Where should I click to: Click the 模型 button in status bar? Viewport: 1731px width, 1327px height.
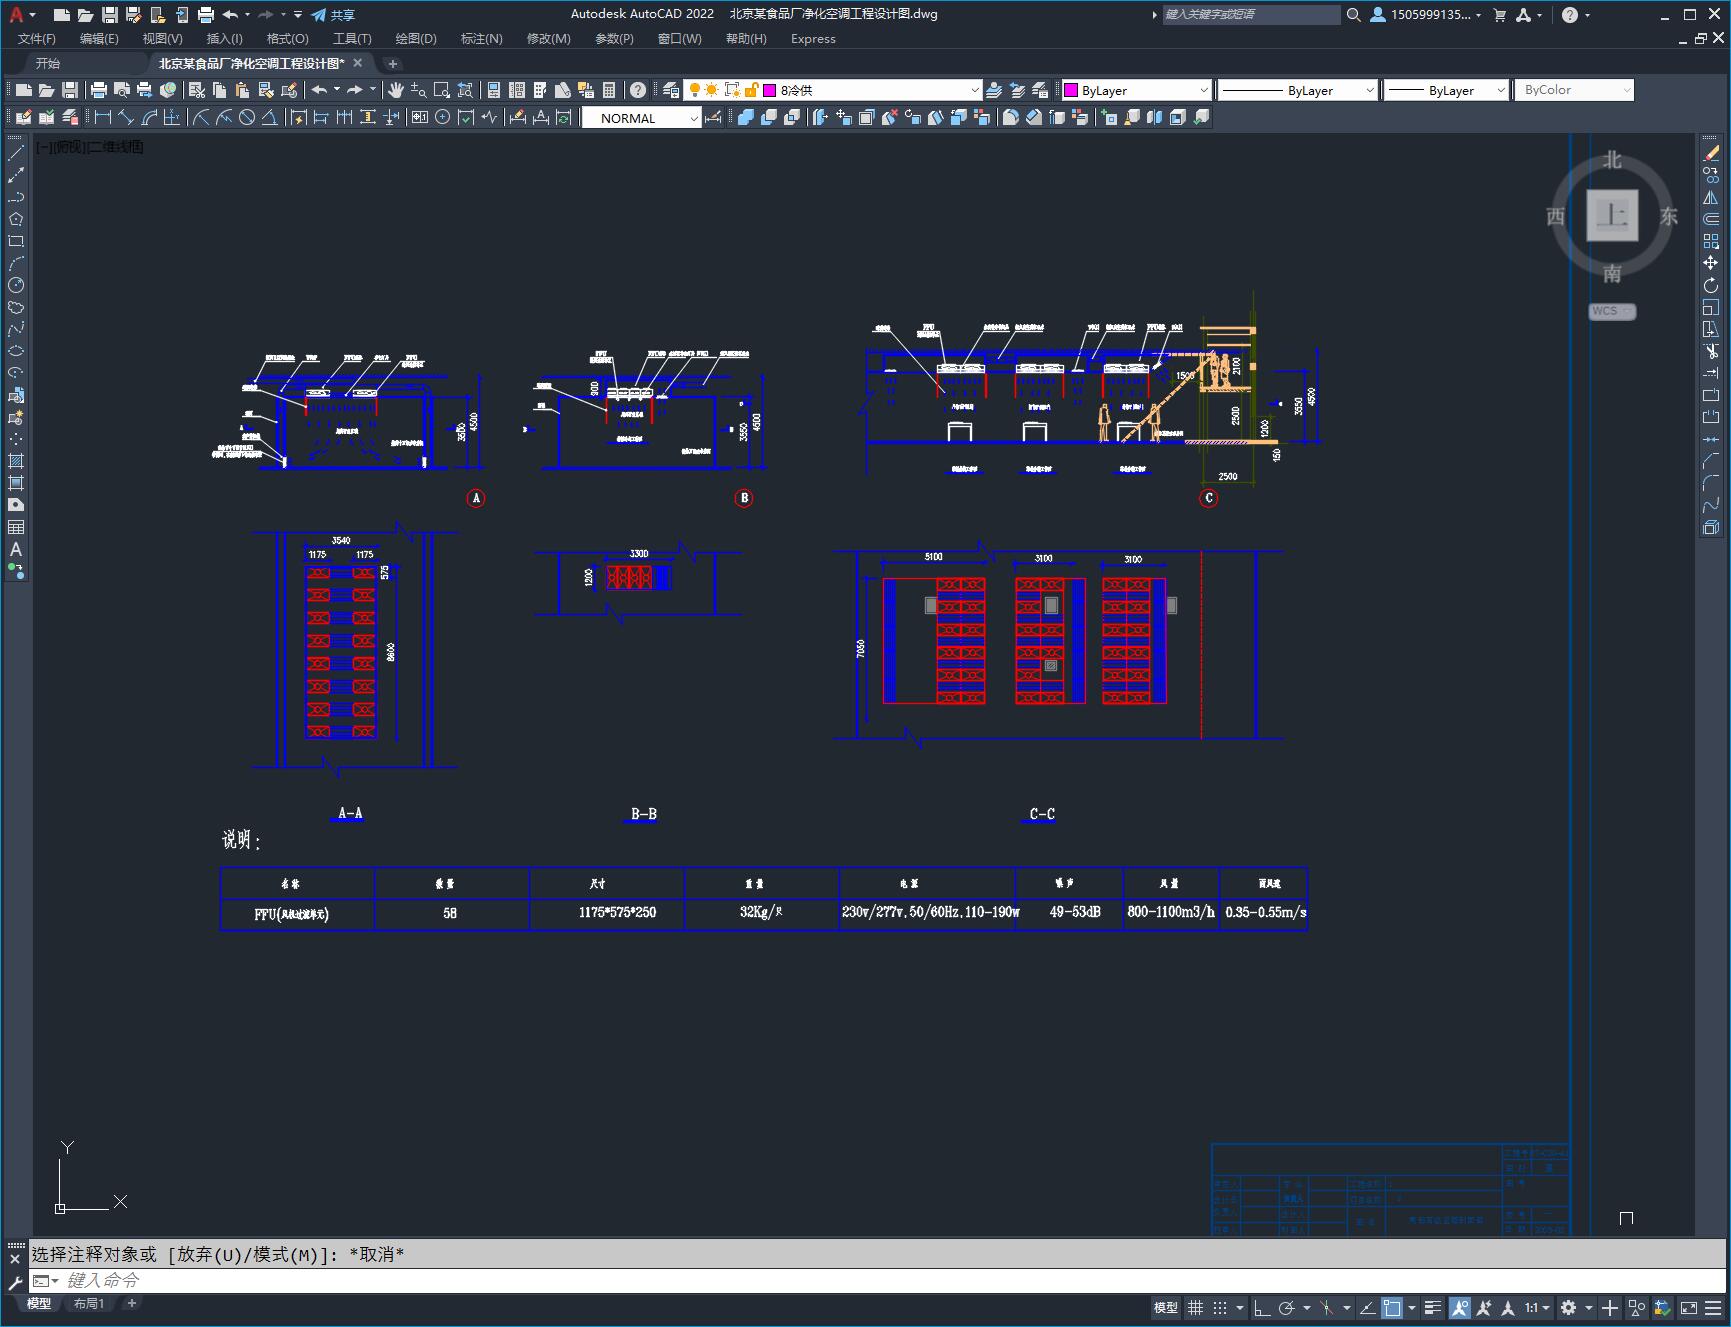click(x=1166, y=1308)
